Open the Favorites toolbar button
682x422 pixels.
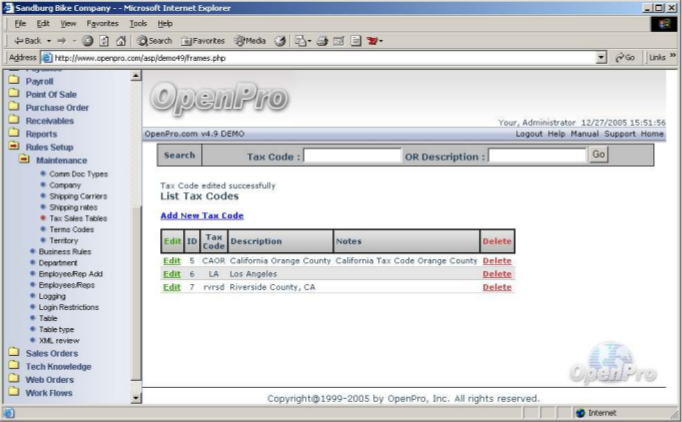pyautogui.click(x=203, y=41)
